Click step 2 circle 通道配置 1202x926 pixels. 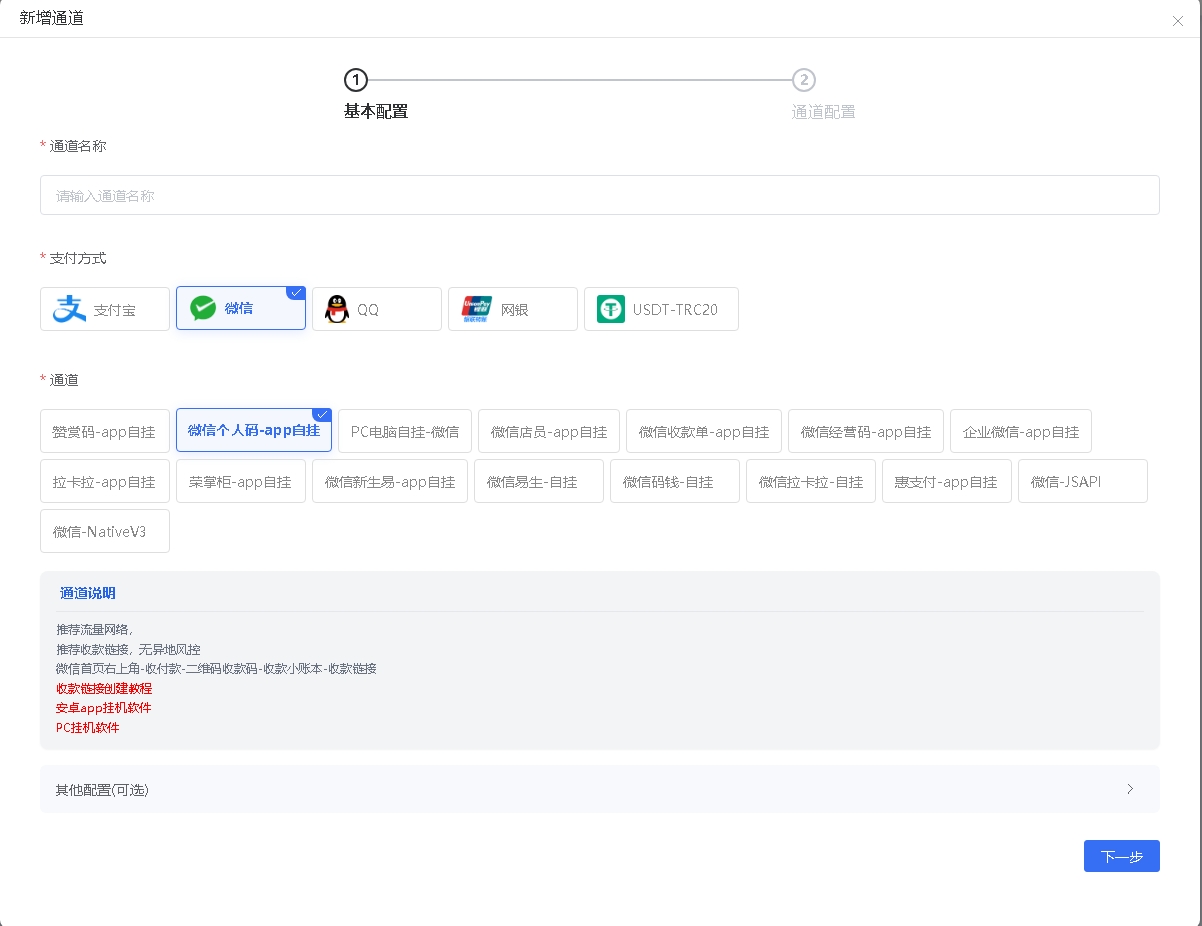pyautogui.click(x=804, y=80)
